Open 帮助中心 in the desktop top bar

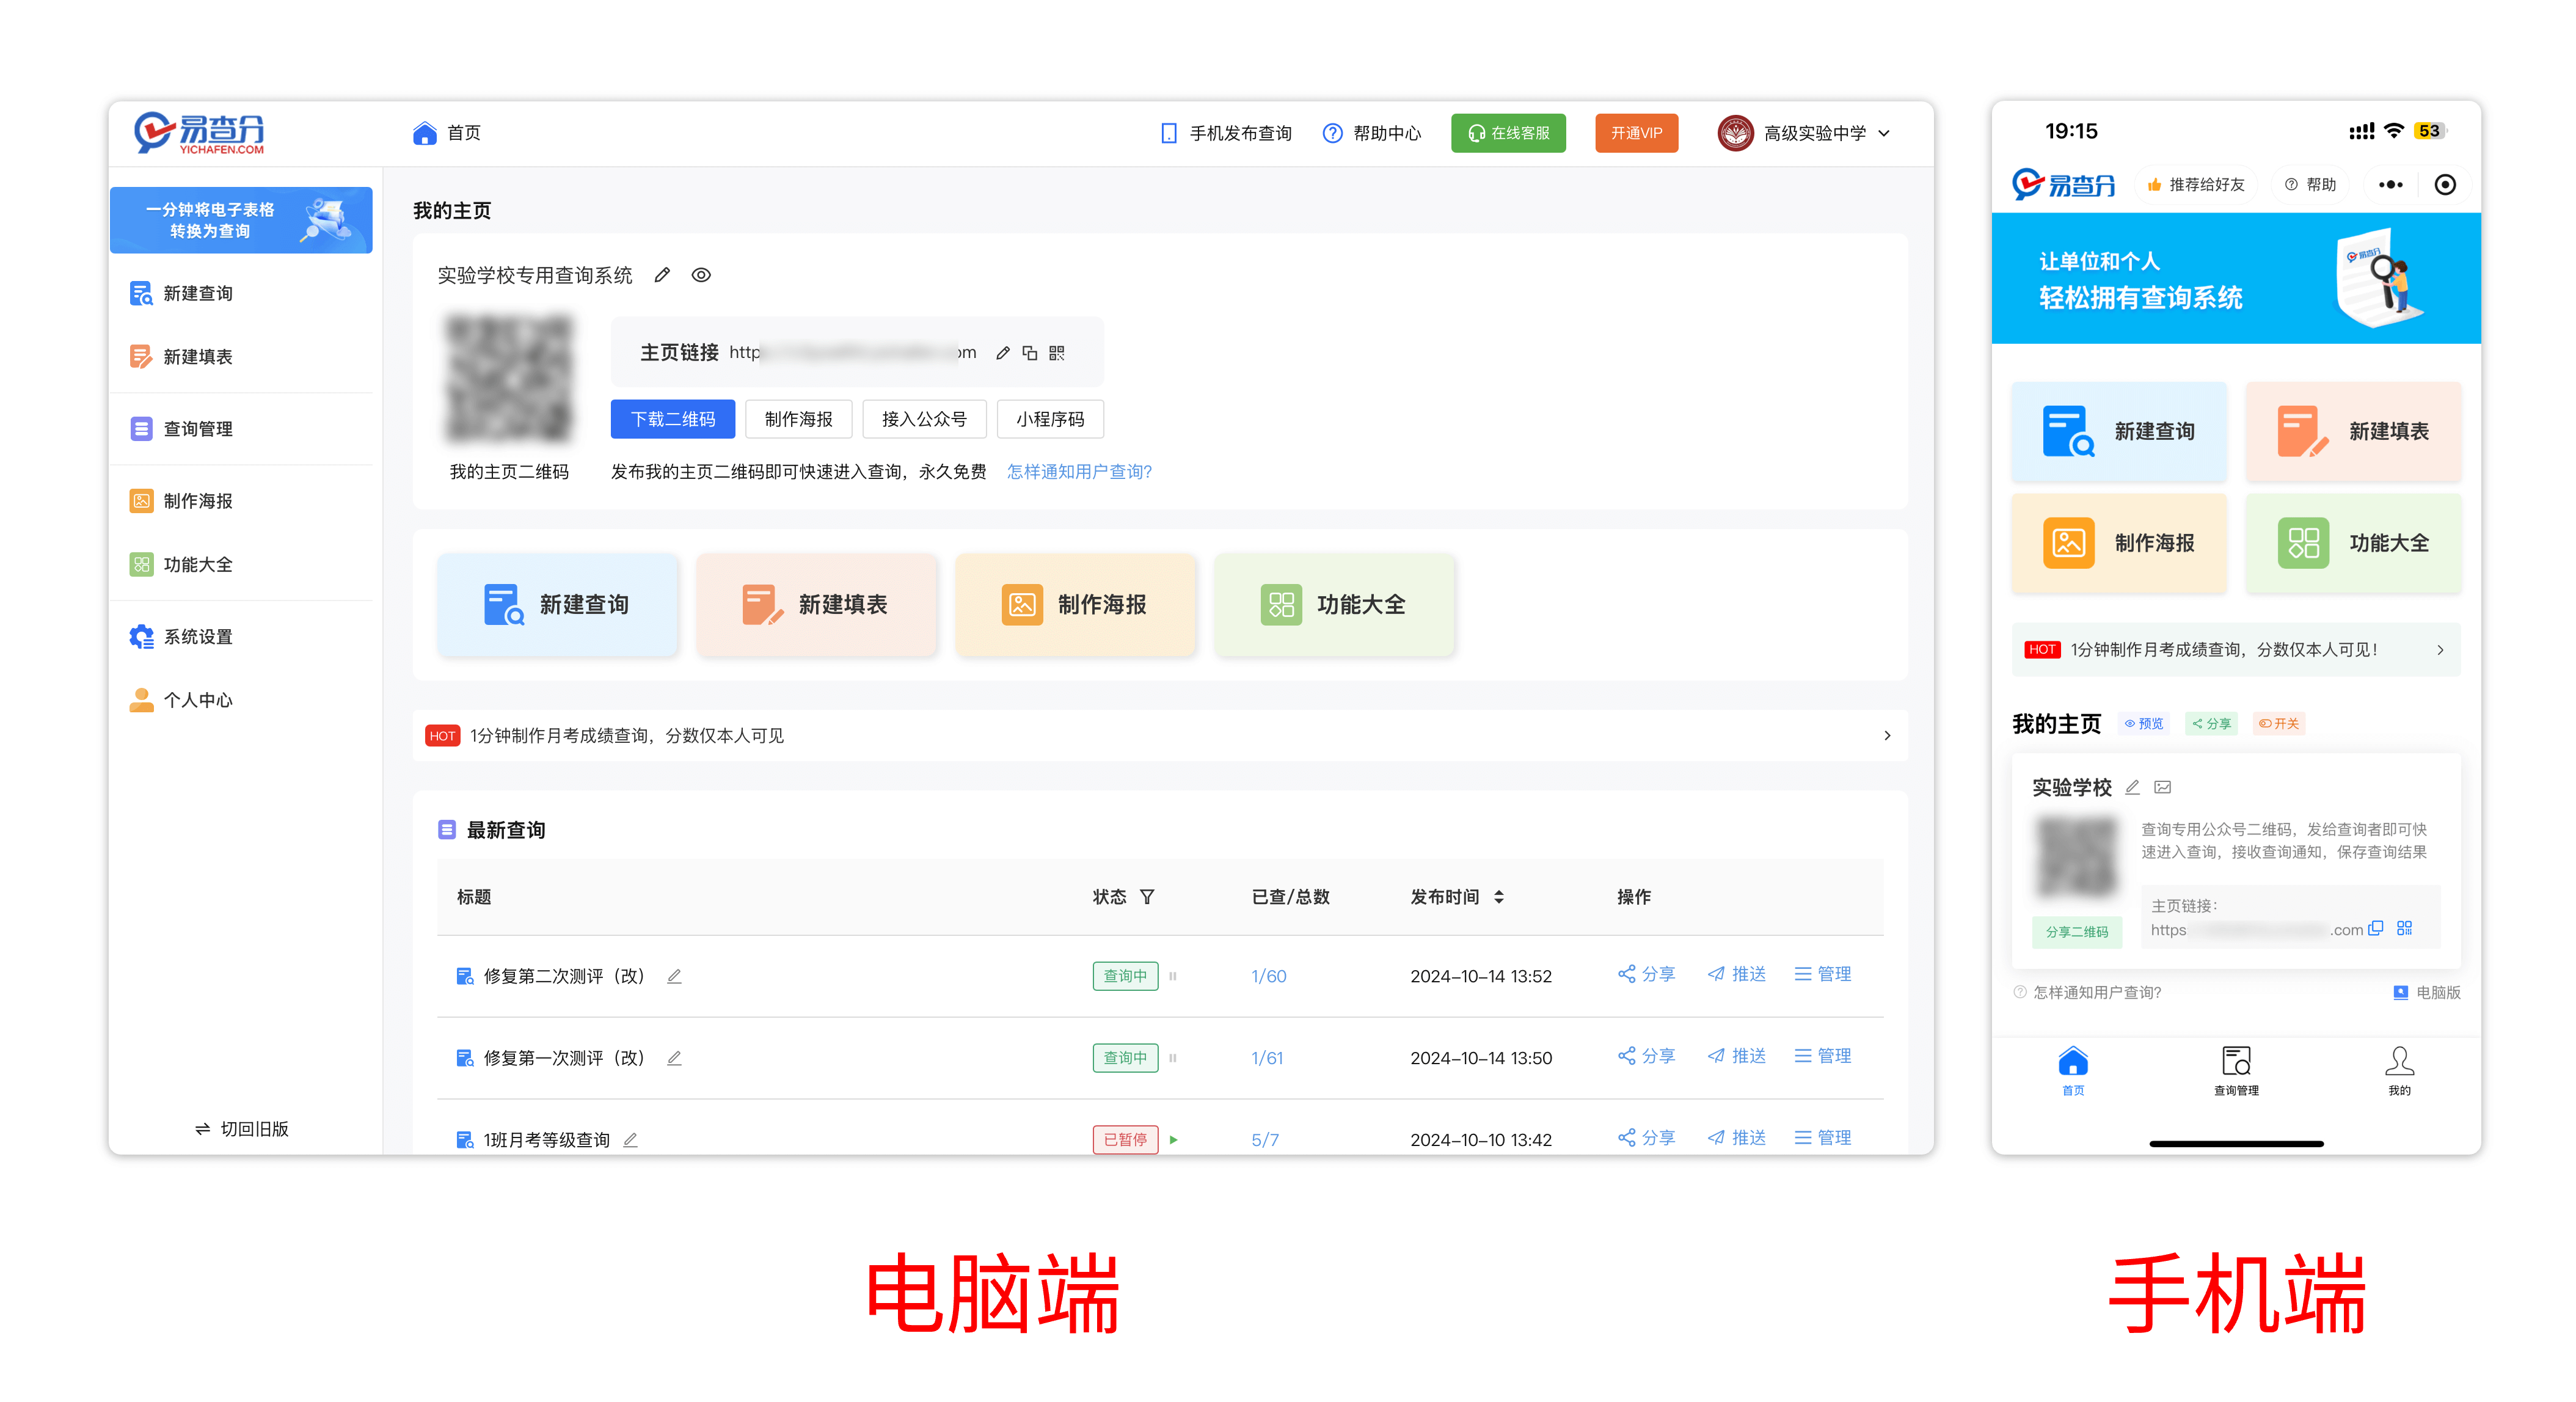point(1372,133)
